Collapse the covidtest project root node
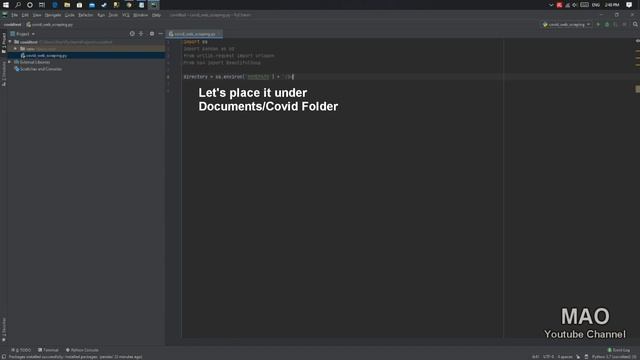Image resolution: width=640 pixels, height=360 pixels. pyautogui.click(x=10, y=42)
